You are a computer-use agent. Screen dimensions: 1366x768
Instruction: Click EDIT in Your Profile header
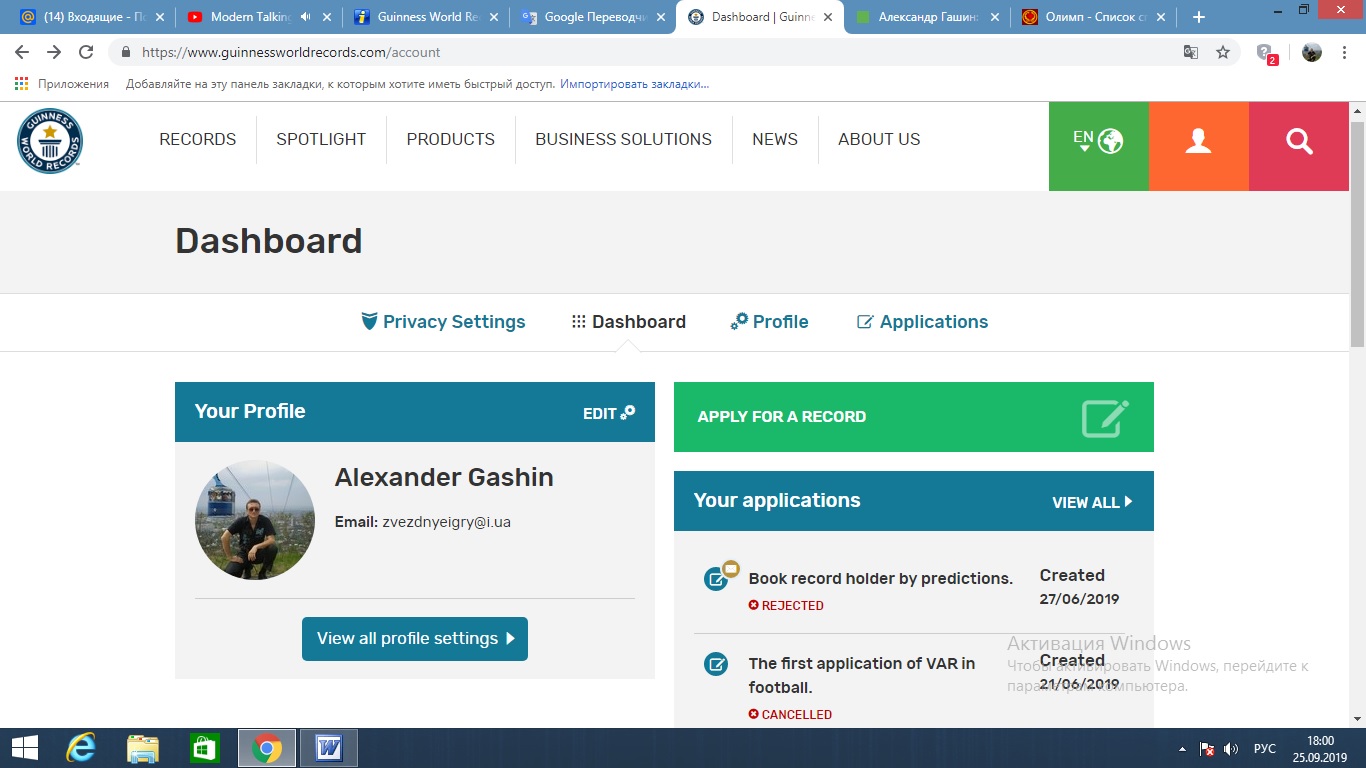pyautogui.click(x=609, y=413)
